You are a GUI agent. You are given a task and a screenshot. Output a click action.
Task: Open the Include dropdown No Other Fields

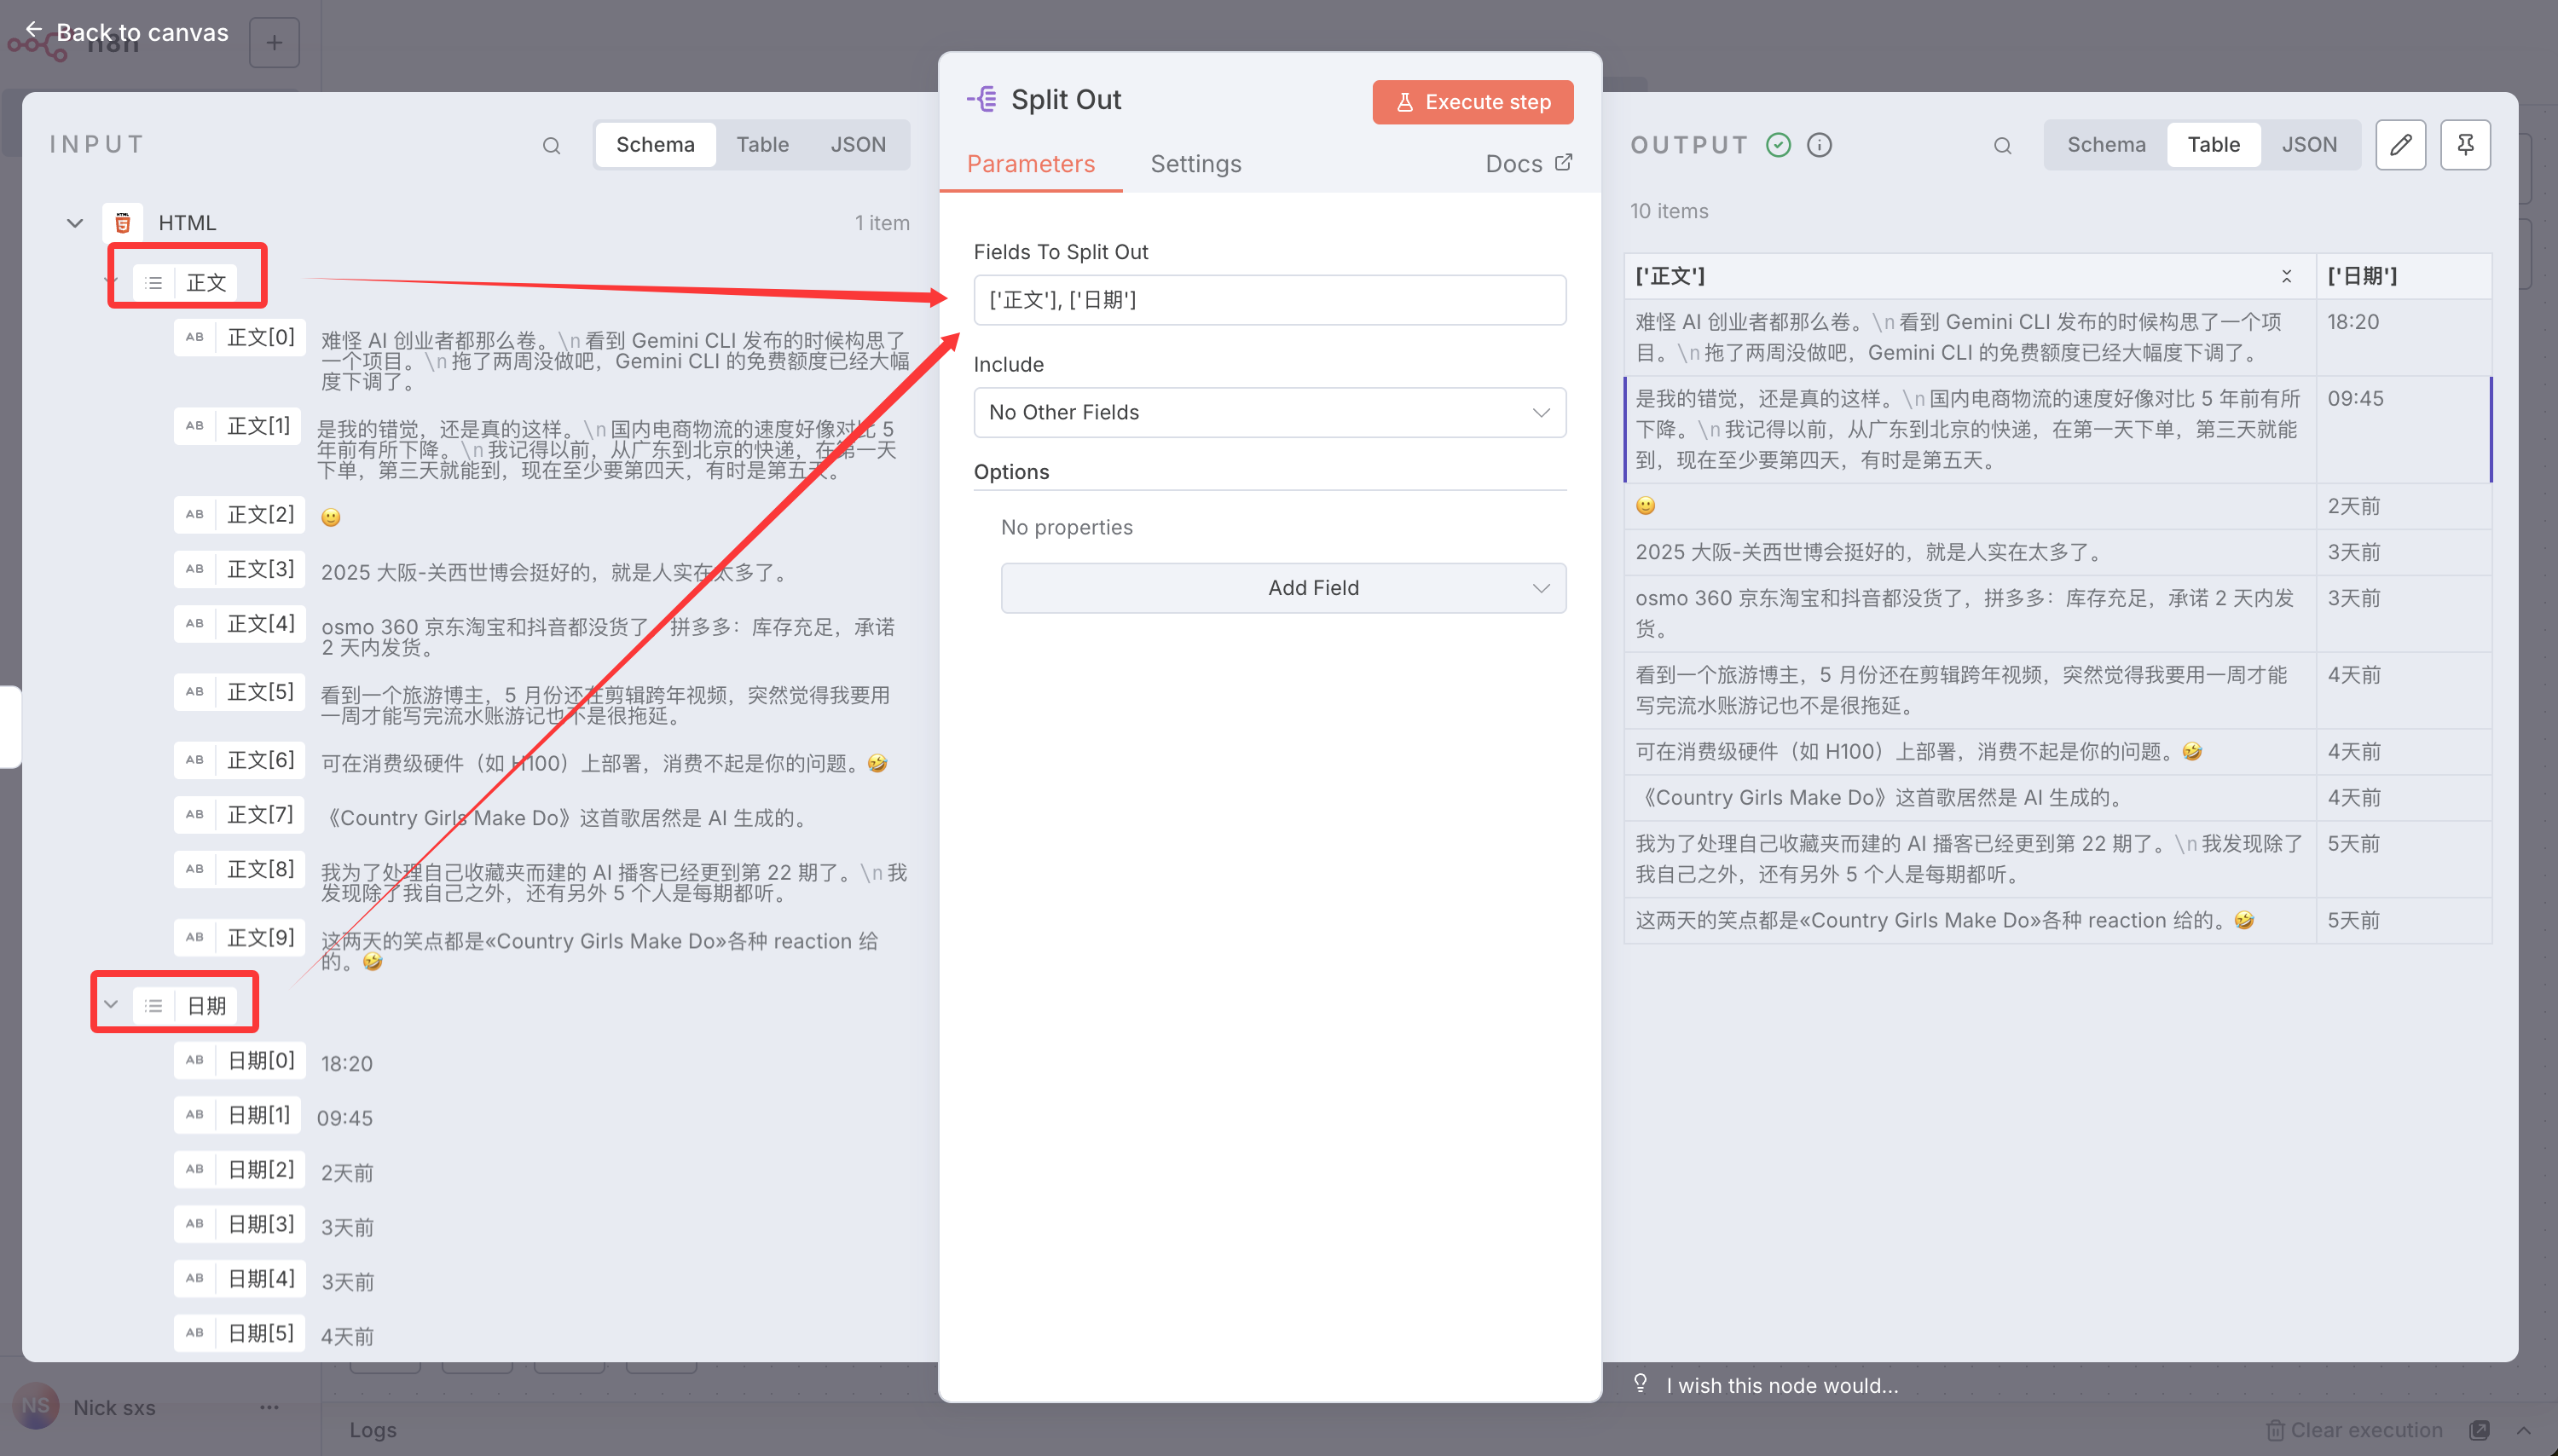click(x=1269, y=412)
